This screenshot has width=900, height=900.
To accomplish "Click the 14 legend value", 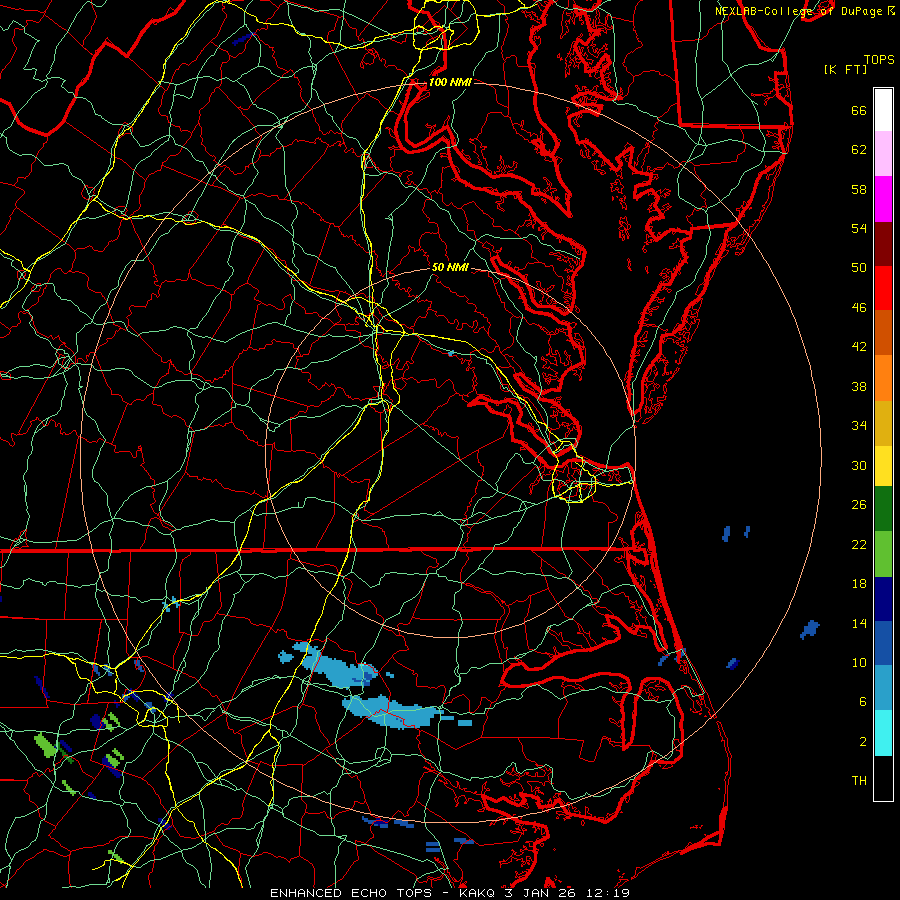I will pos(859,623).
